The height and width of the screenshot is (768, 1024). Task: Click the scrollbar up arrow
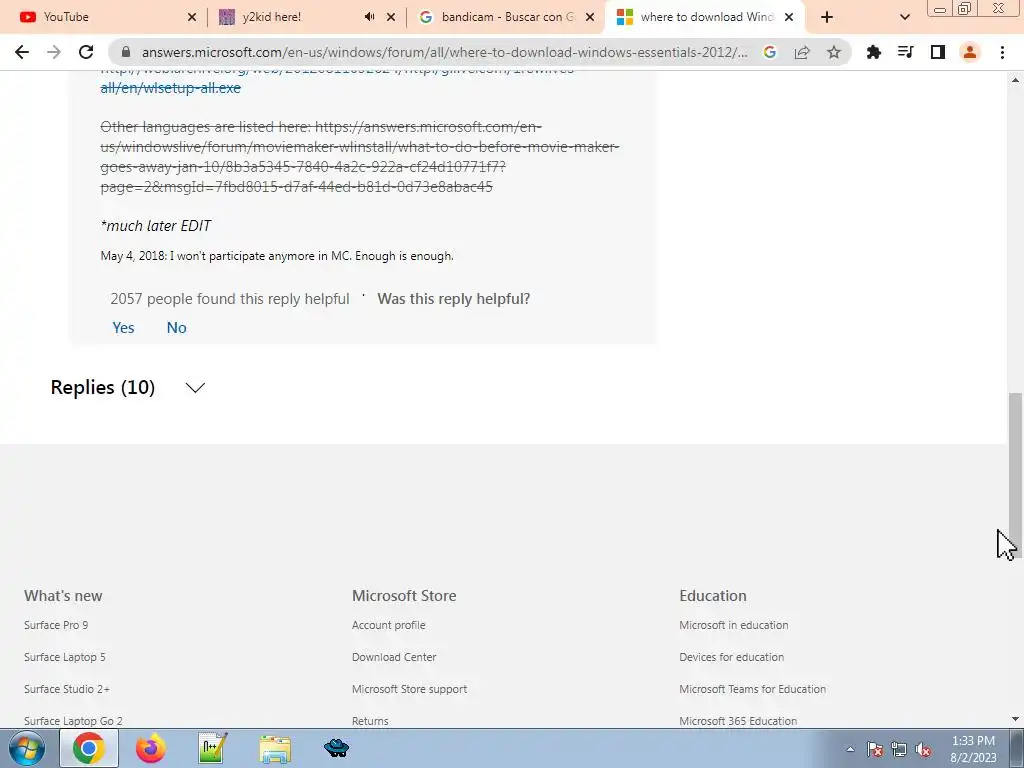(1015, 80)
